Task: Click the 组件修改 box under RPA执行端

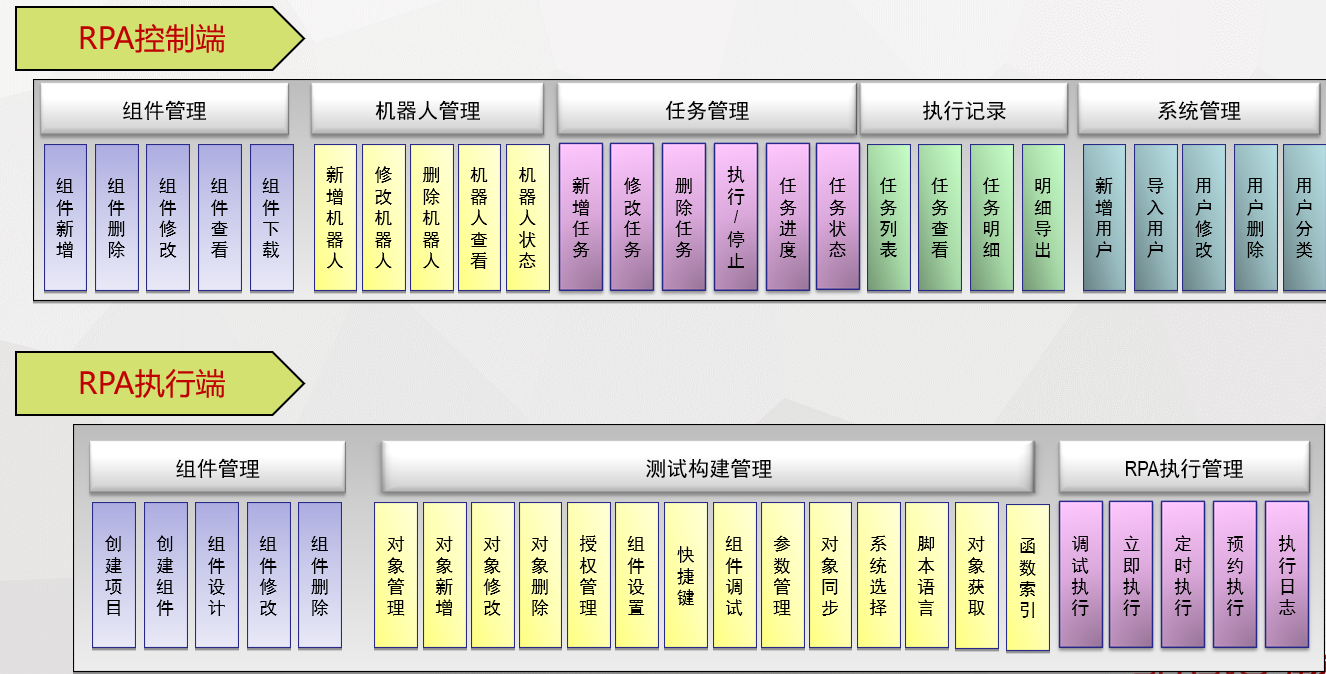Action: click(269, 575)
